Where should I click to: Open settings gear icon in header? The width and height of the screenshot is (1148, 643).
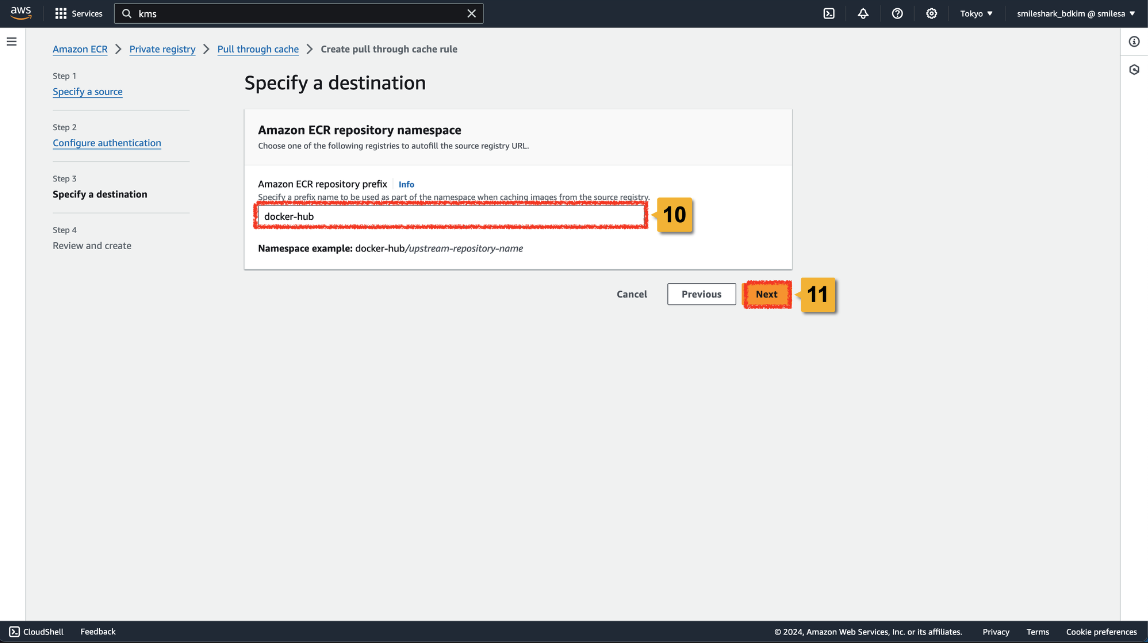click(931, 14)
